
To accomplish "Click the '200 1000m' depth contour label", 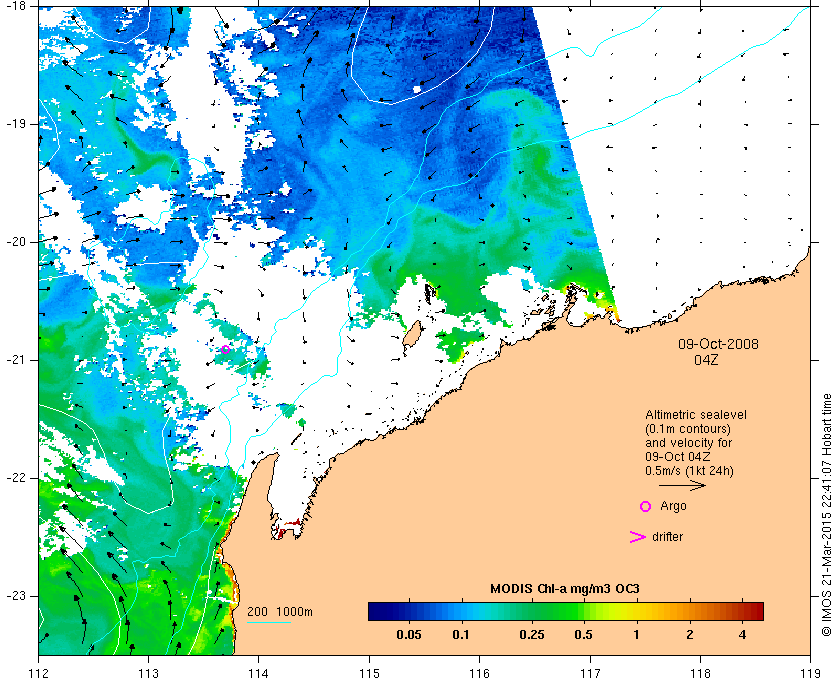I will pyautogui.click(x=280, y=612).
